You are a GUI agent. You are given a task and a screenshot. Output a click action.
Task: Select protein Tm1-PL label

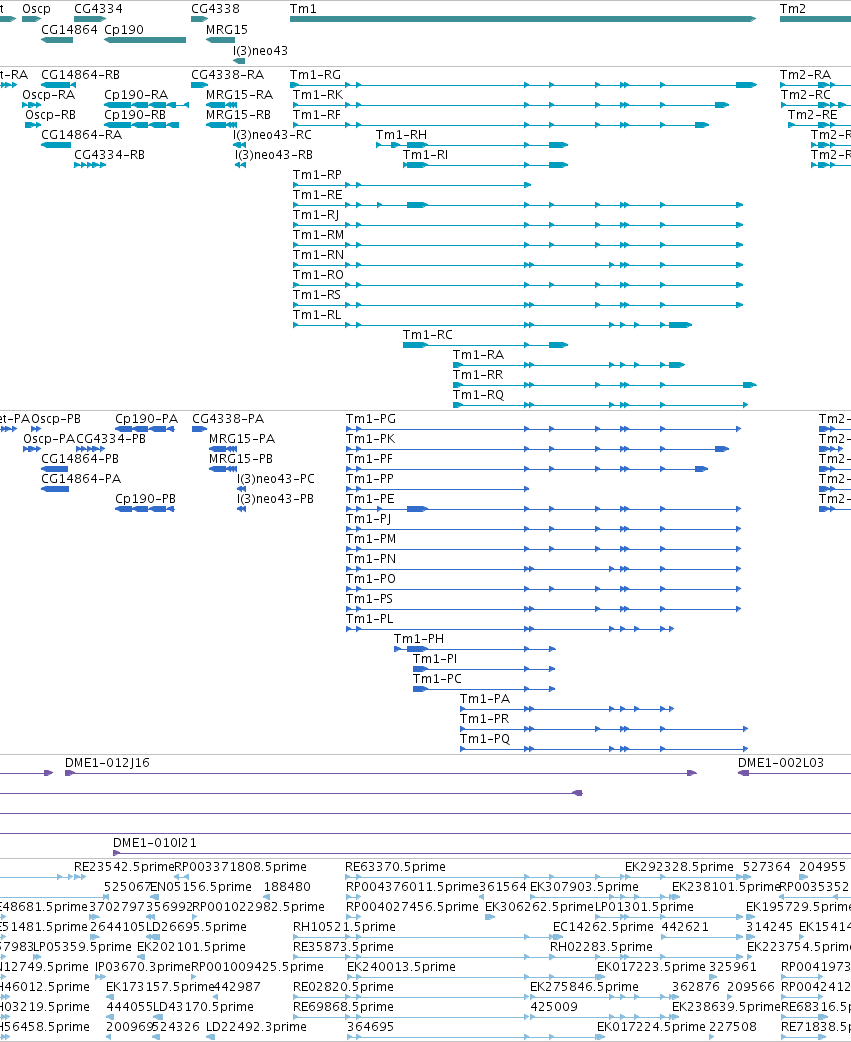point(370,618)
